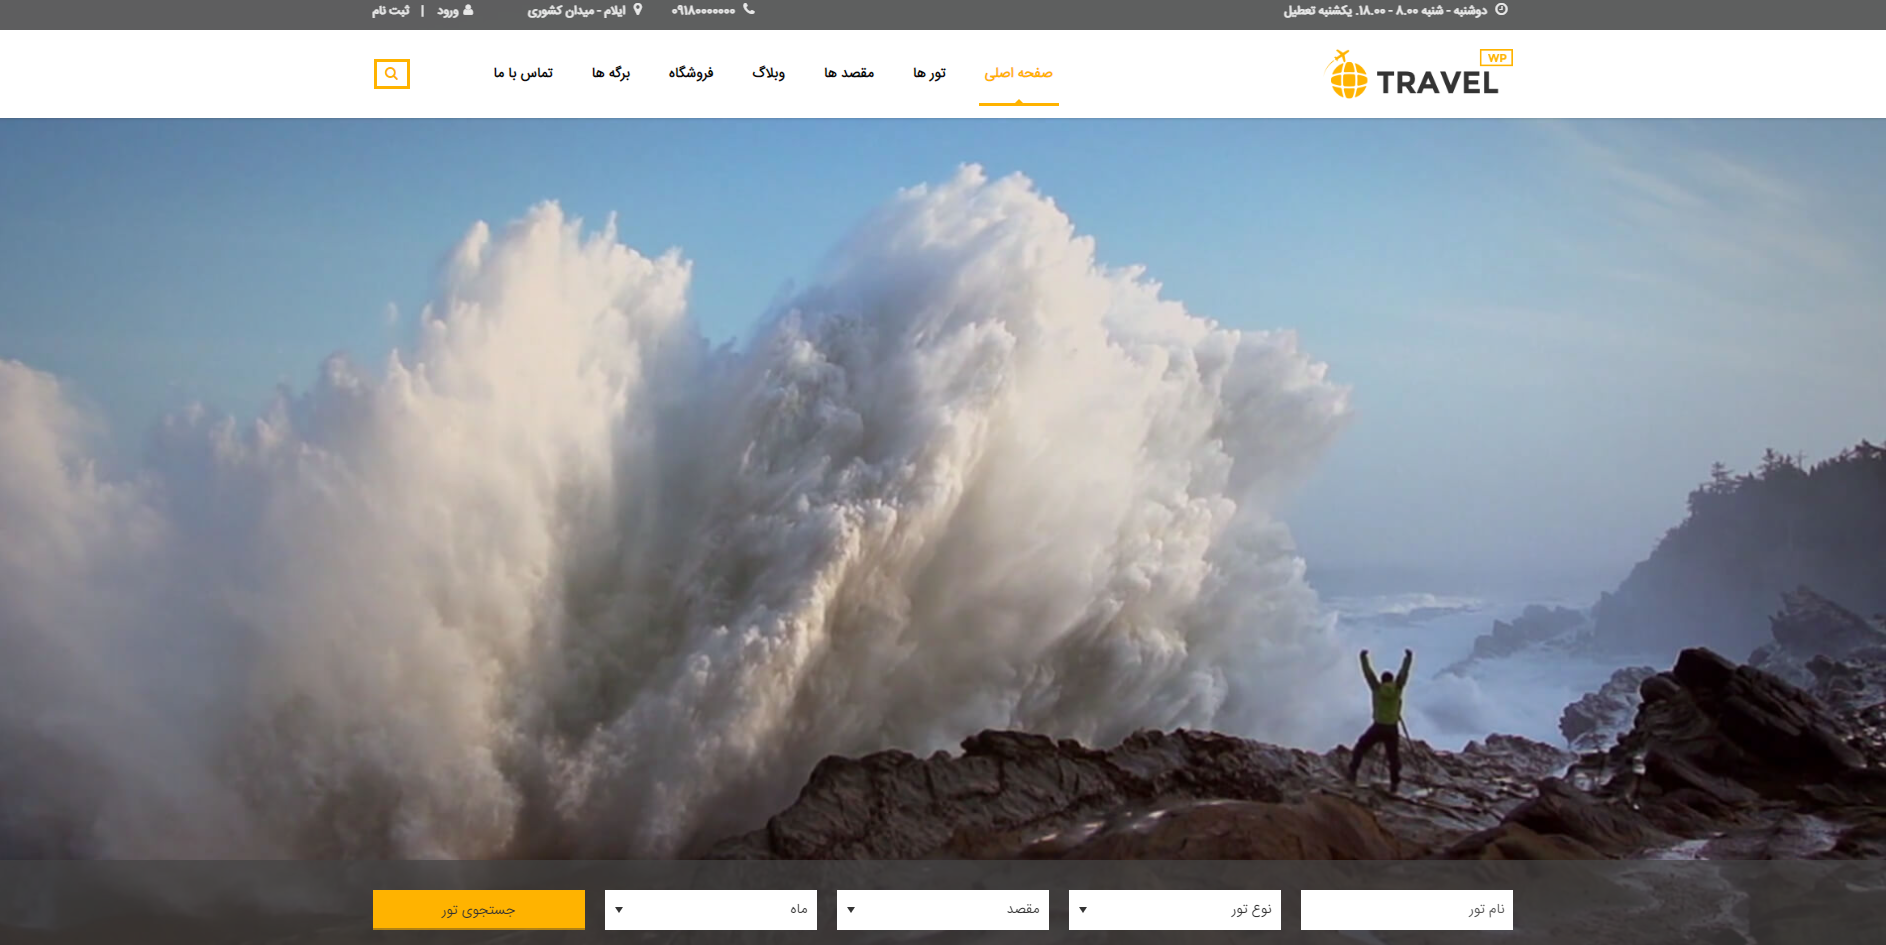Click the TRAVEL WP globe logo

point(1418,75)
